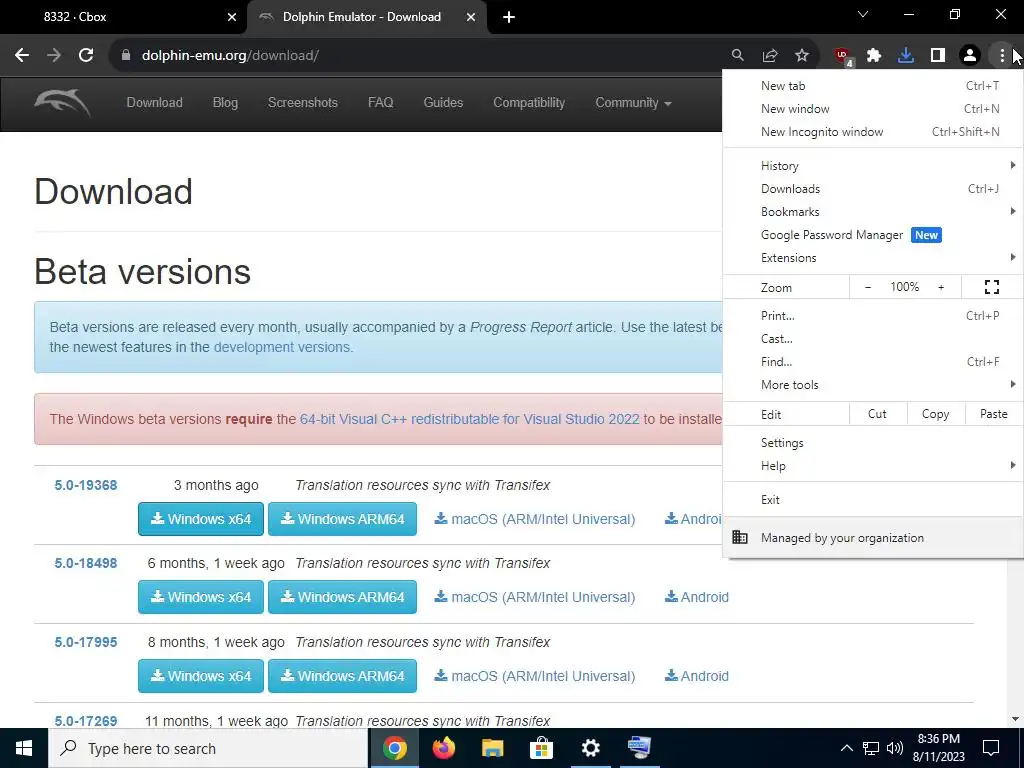
Task: Toggle fullscreen from the Zoom row
Action: click(x=992, y=287)
